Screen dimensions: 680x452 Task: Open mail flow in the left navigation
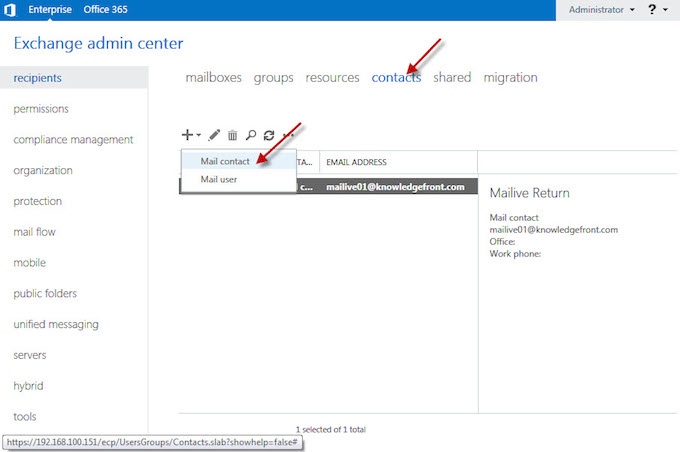coord(34,232)
